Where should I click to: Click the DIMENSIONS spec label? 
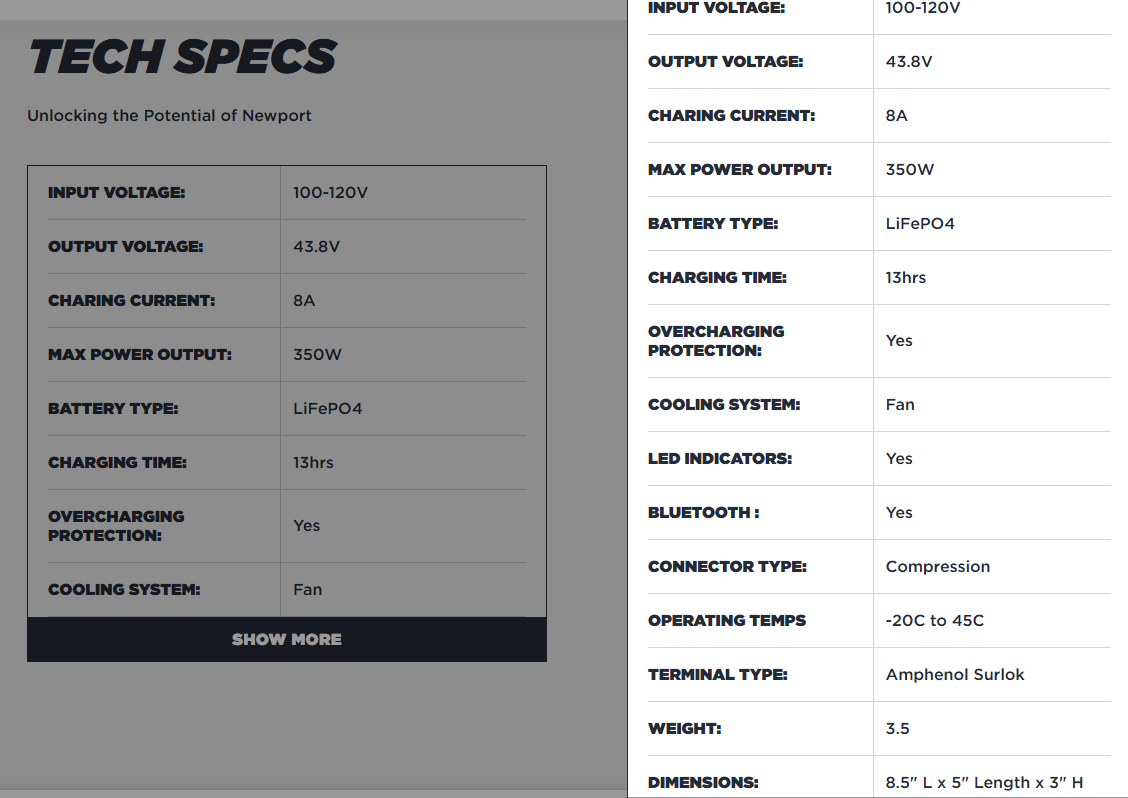[703, 782]
